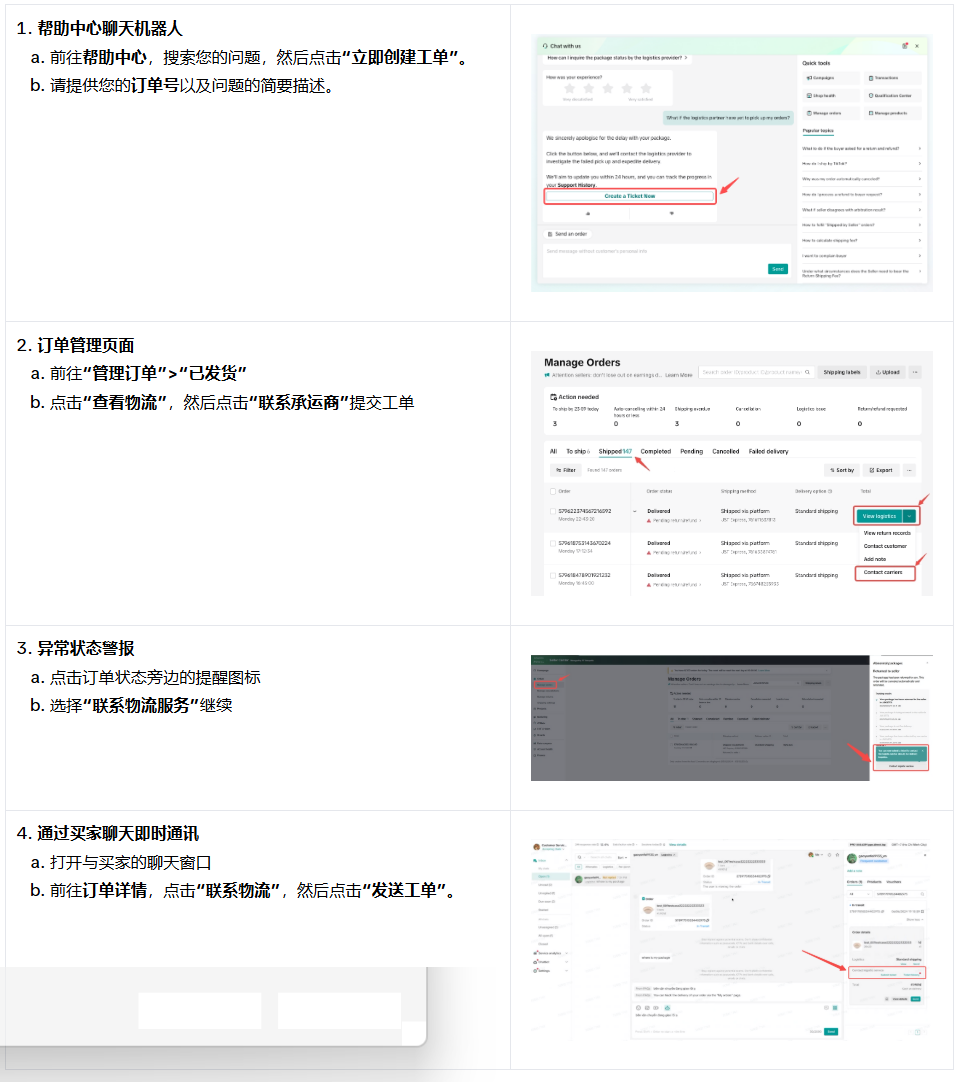Click the View logistics button
The image size is (959, 1082).
point(878,516)
